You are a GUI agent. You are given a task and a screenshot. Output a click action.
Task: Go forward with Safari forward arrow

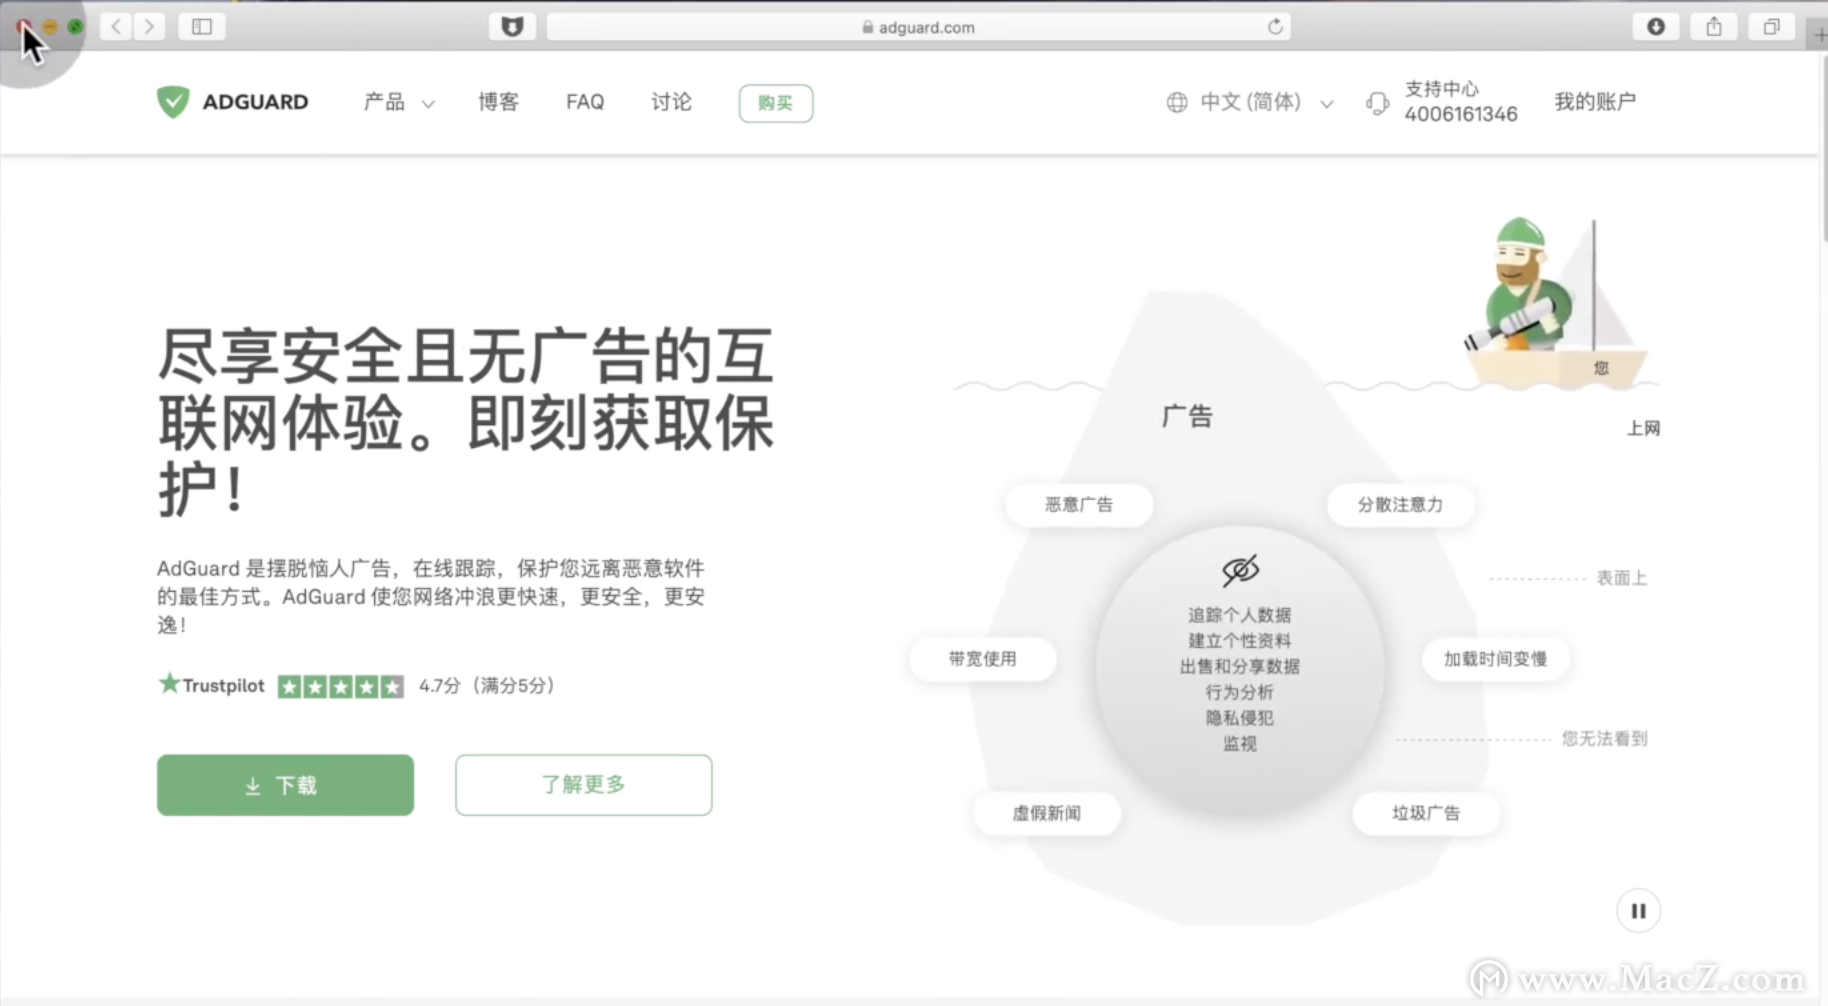[x=149, y=26]
